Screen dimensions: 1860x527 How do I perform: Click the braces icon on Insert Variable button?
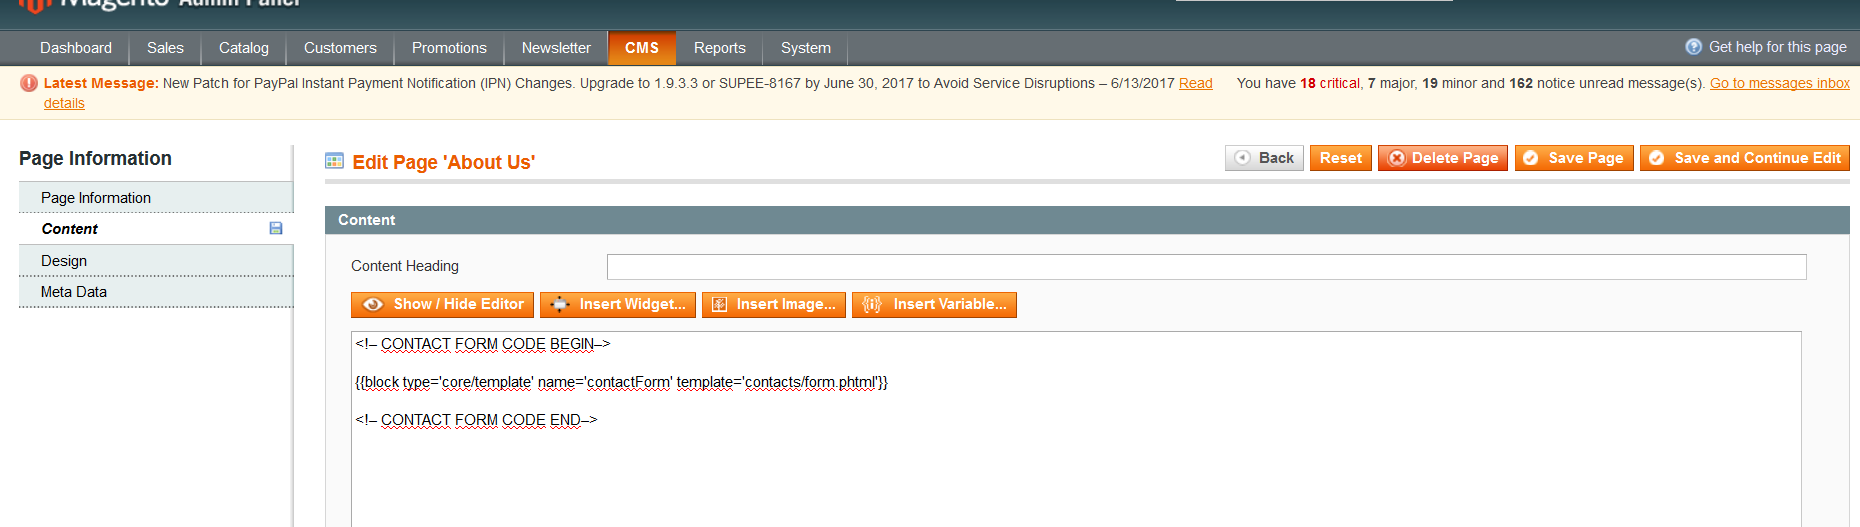click(872, 304)
